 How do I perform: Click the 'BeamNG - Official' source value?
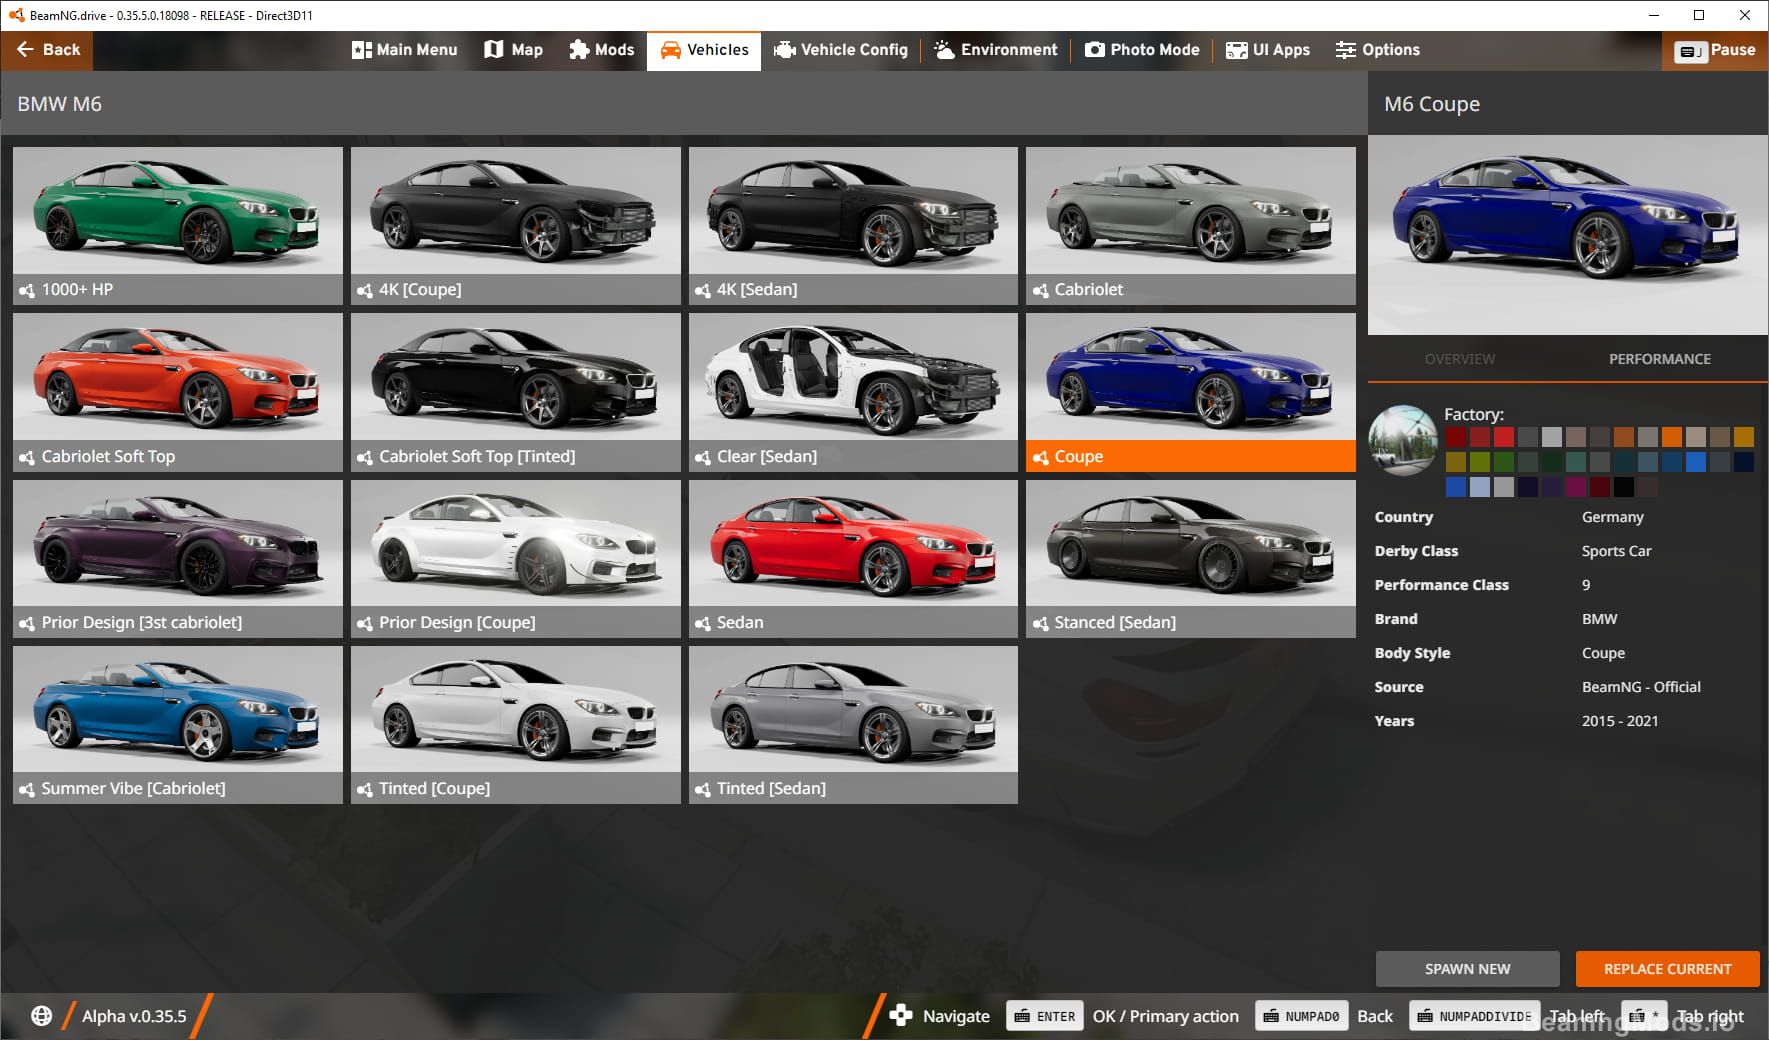point(1641,687)
